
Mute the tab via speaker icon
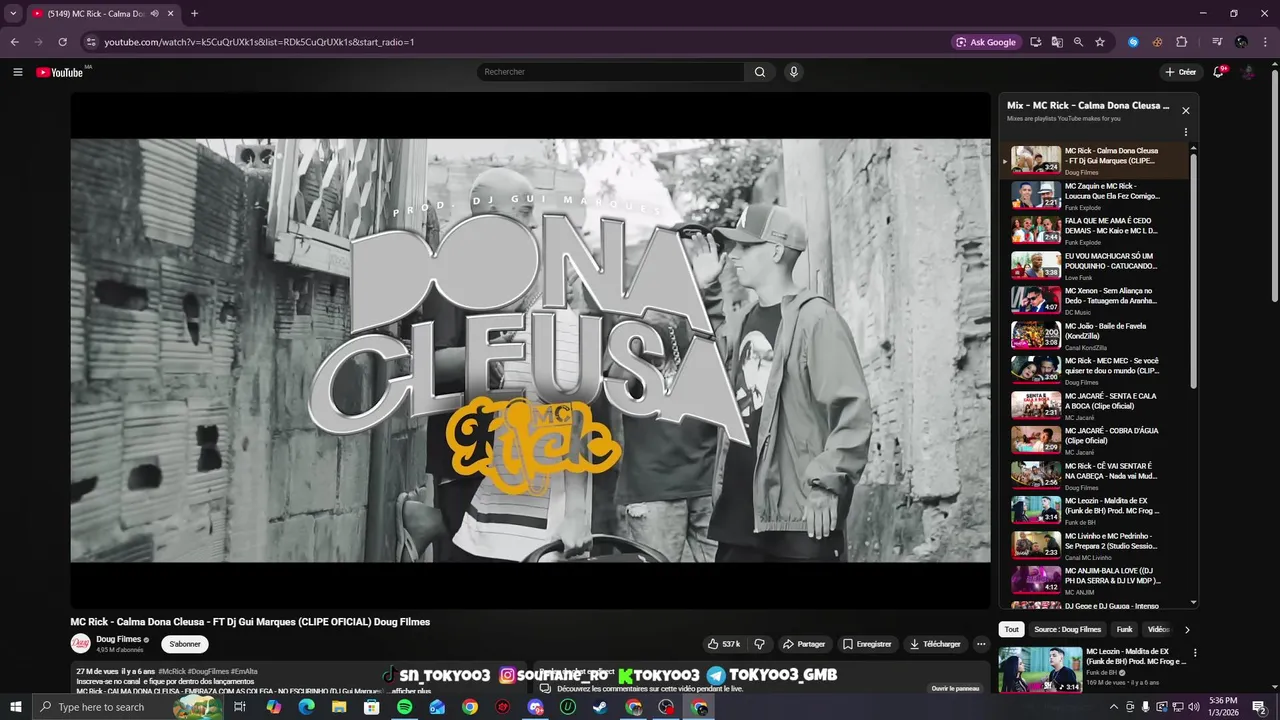coord(154,14)
